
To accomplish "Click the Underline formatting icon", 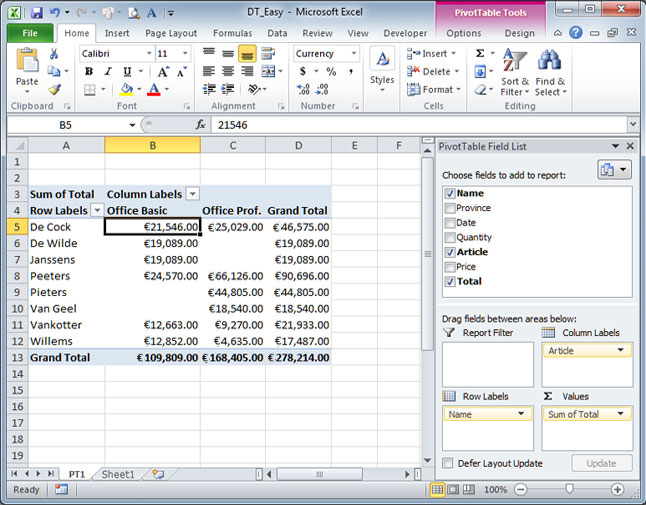I will pyautogui.click(x=126, y=72).
